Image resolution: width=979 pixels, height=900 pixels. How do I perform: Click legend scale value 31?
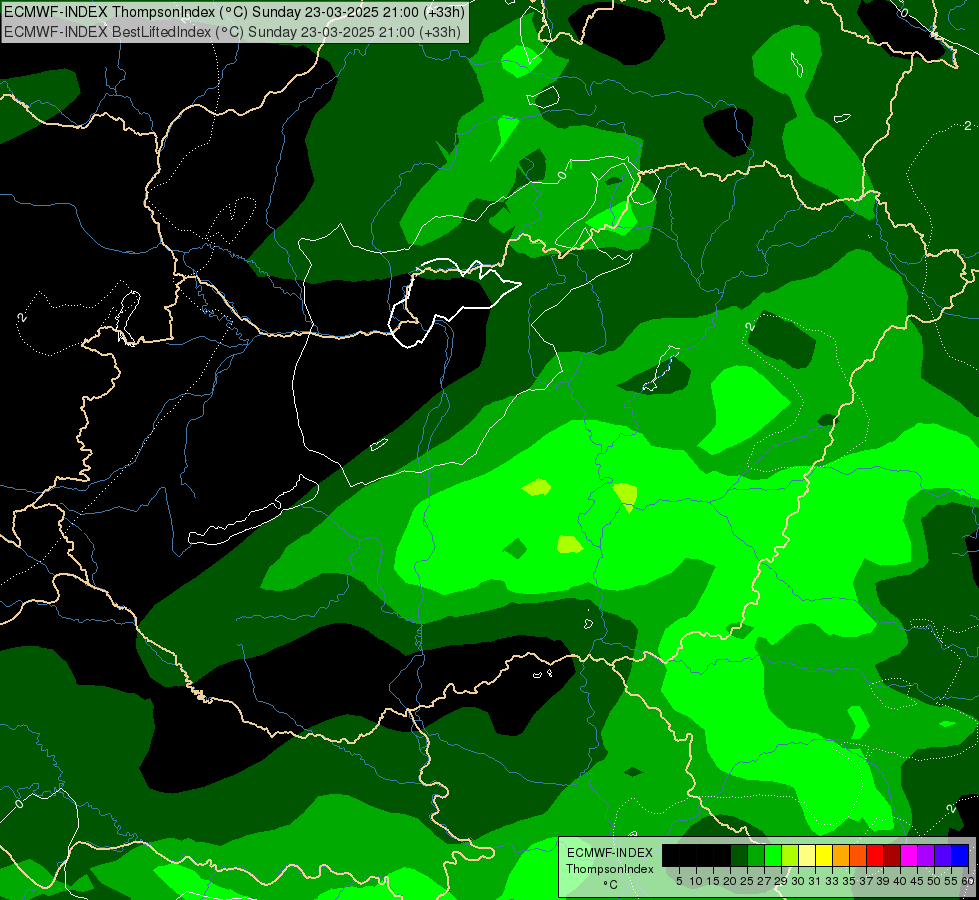815,881
